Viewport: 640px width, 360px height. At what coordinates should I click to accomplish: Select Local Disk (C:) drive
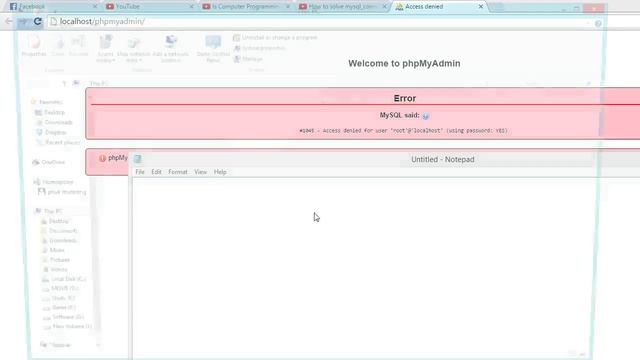click(64, 279)
